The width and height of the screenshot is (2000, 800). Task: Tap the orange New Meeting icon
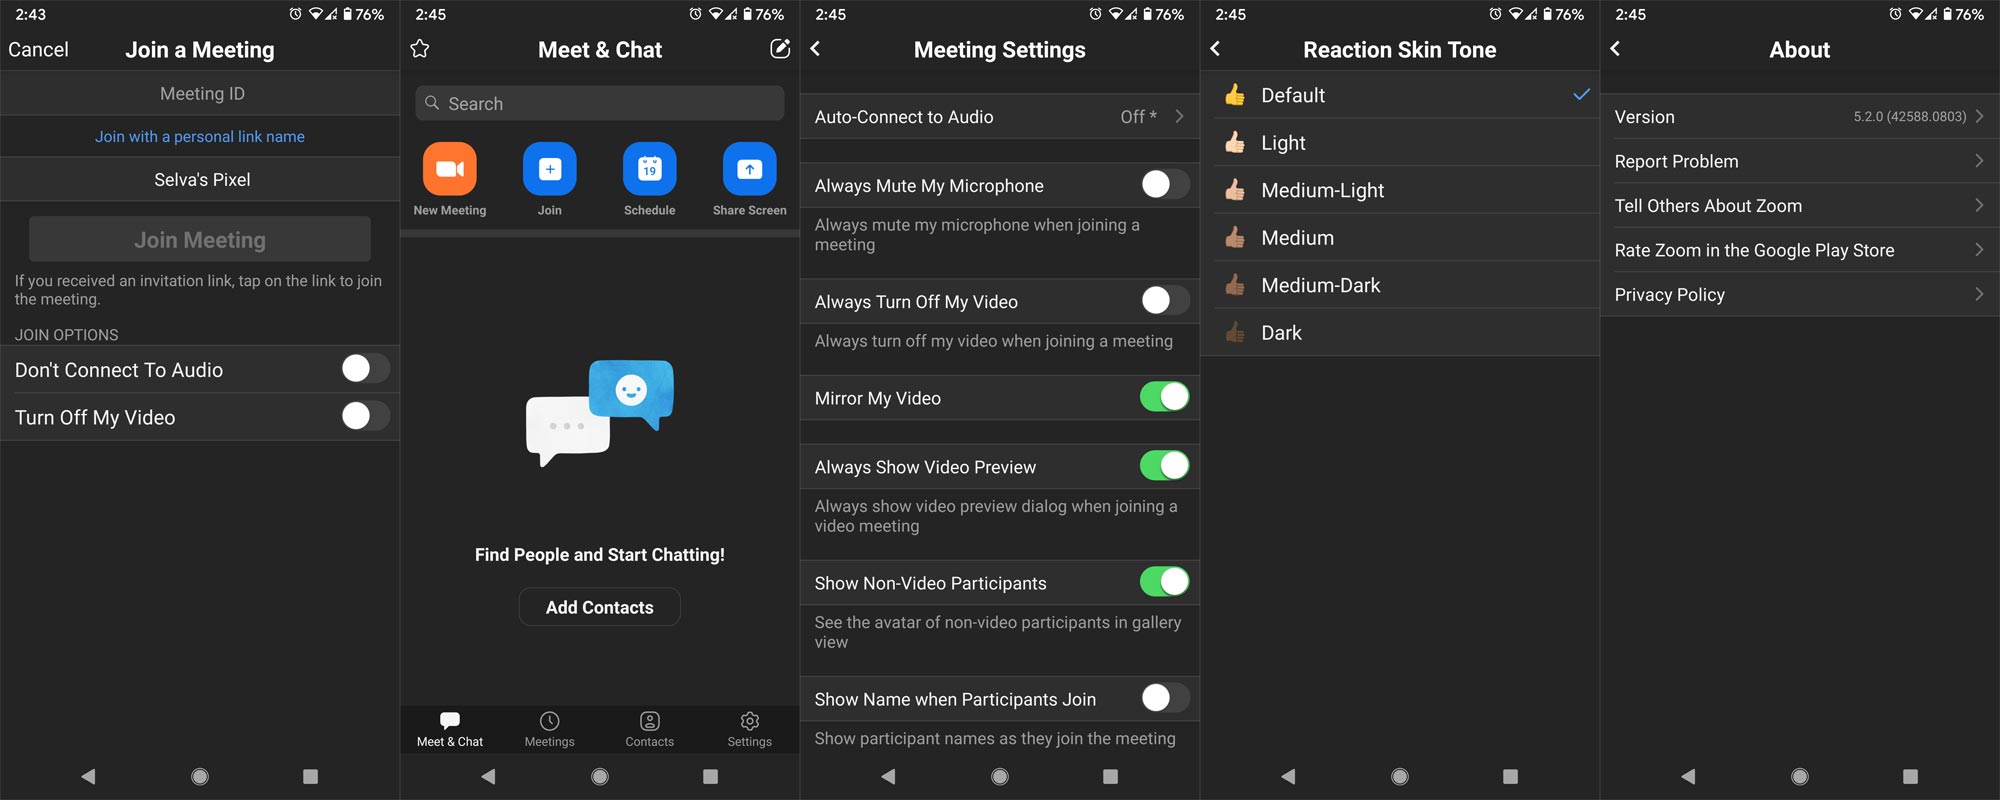[450, 169]
